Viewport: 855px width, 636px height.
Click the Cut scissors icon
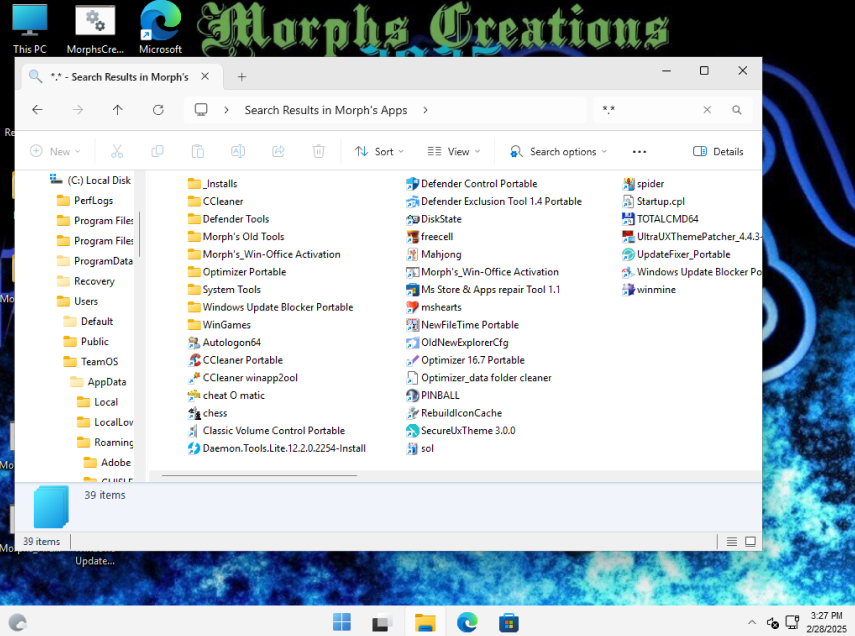point(117,152)
